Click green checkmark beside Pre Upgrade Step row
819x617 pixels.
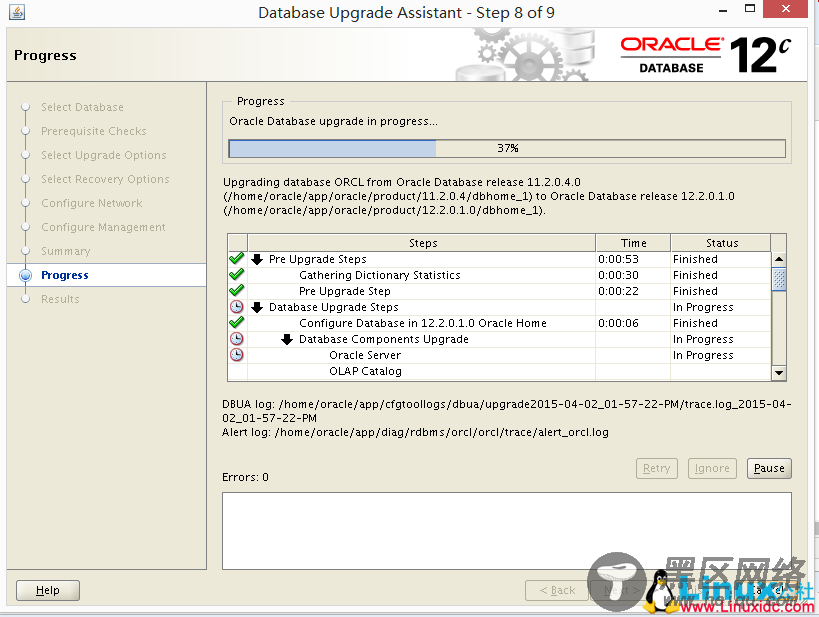tap(237, 290)
